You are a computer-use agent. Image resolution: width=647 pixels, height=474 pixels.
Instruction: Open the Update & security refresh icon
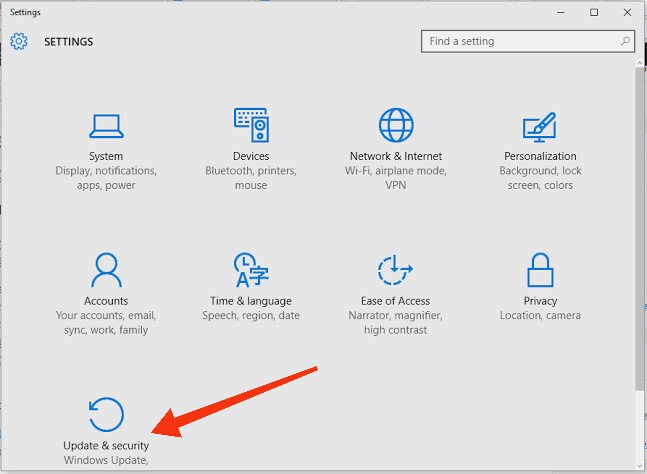coord(106,414)
